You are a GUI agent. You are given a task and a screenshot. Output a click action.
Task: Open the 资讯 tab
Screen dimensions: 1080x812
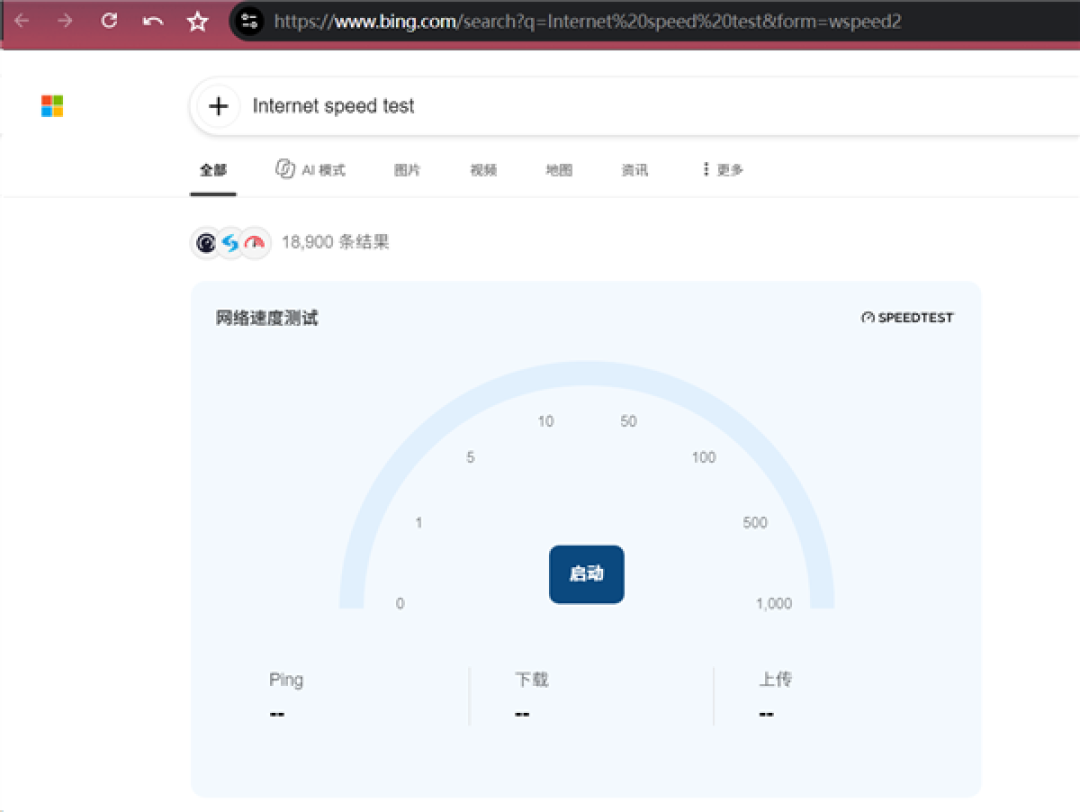(635, 170)
